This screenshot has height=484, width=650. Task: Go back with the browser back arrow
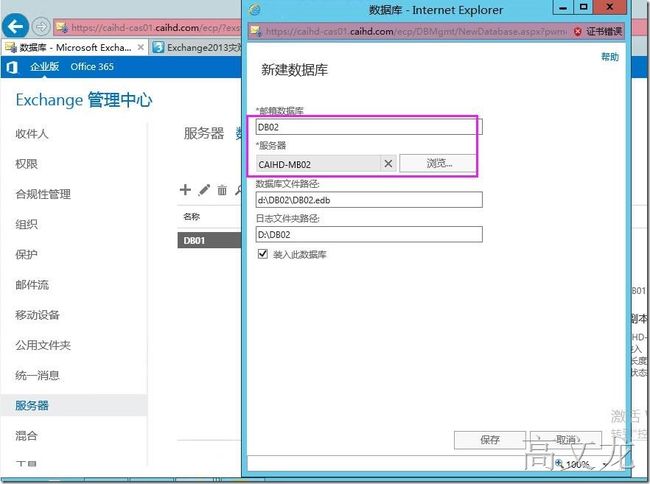tap(15, 27)
